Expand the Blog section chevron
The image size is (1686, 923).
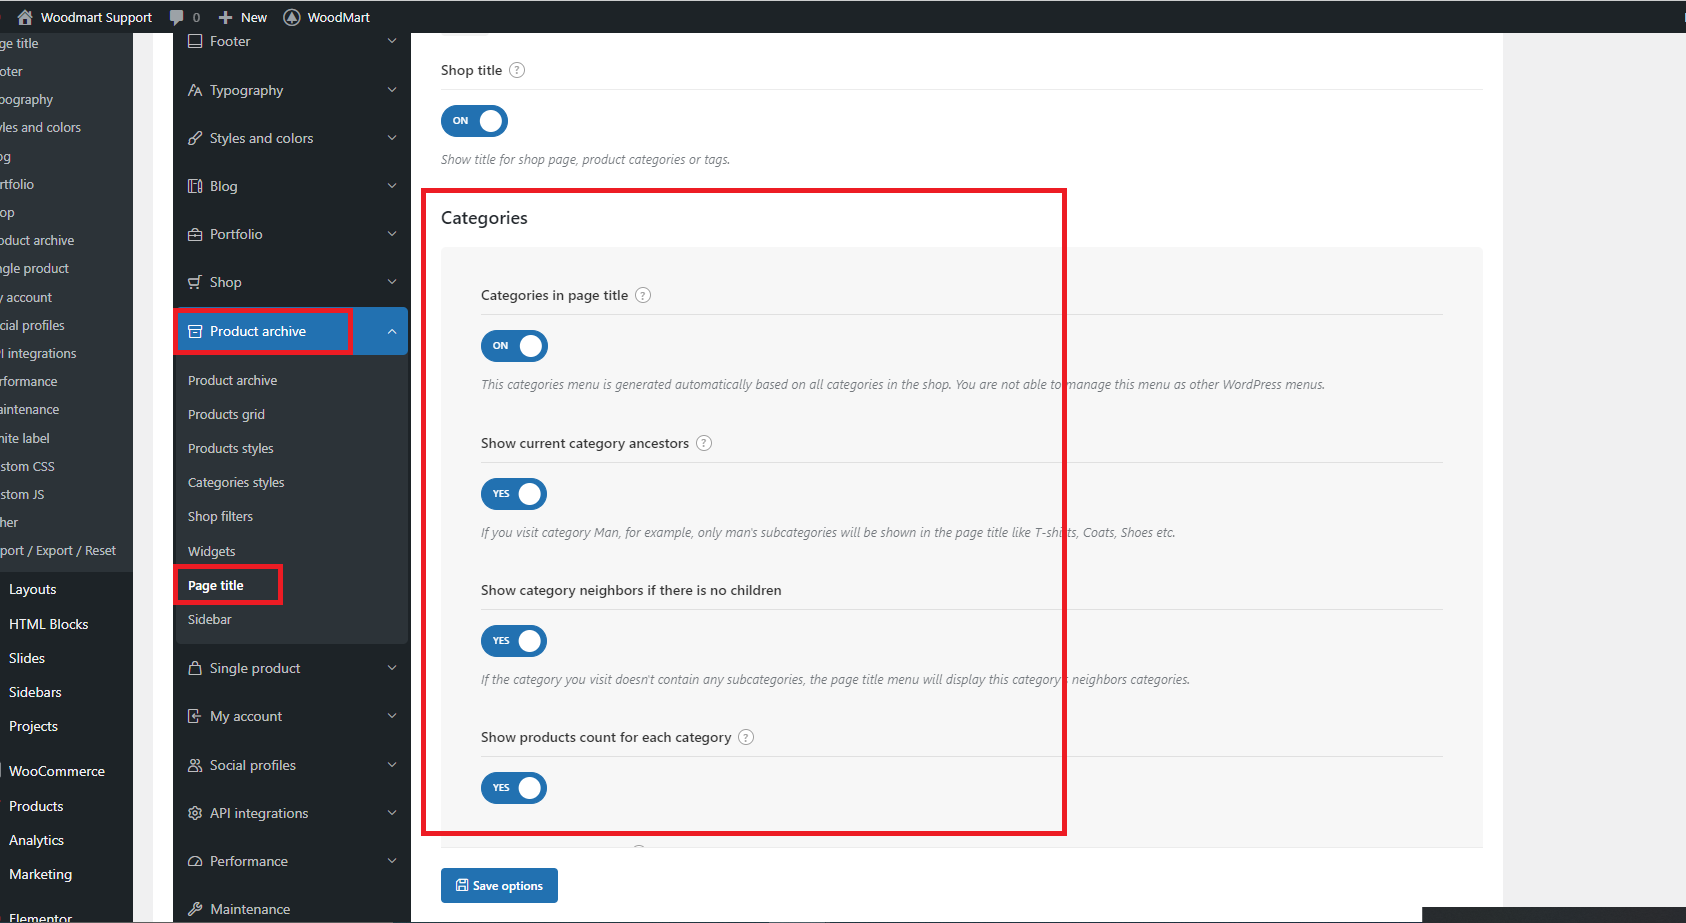coord(392,186)
